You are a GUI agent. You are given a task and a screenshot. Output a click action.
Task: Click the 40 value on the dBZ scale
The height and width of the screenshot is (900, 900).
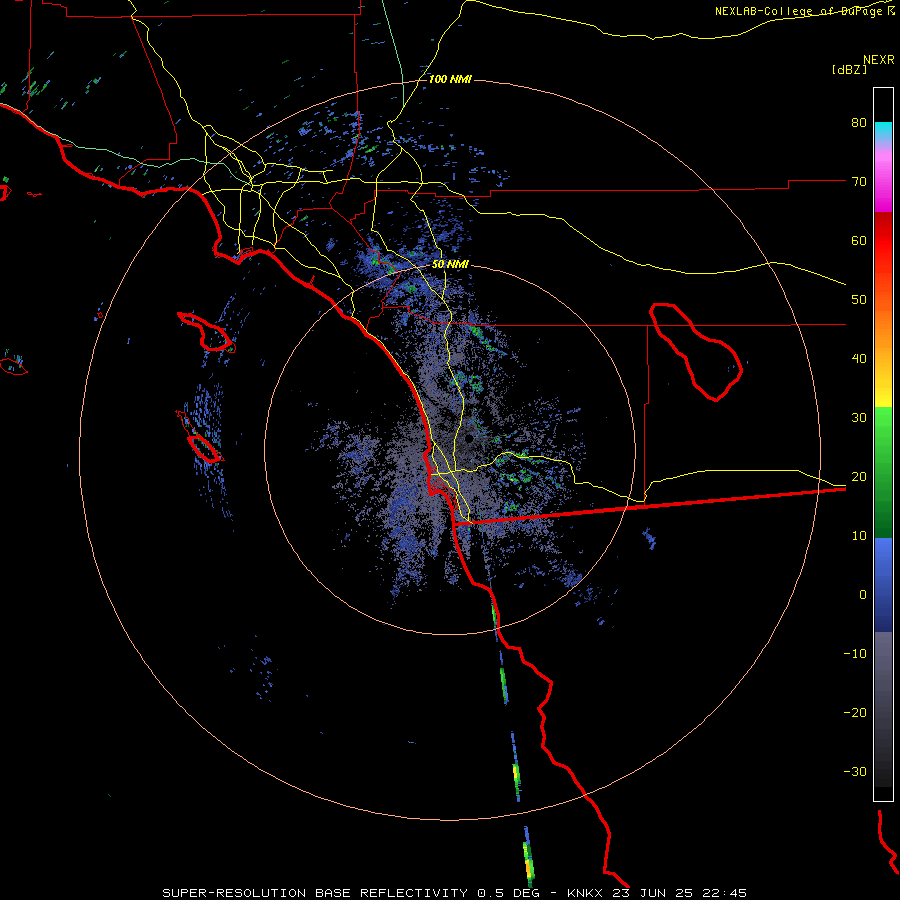tap(859, 359)
